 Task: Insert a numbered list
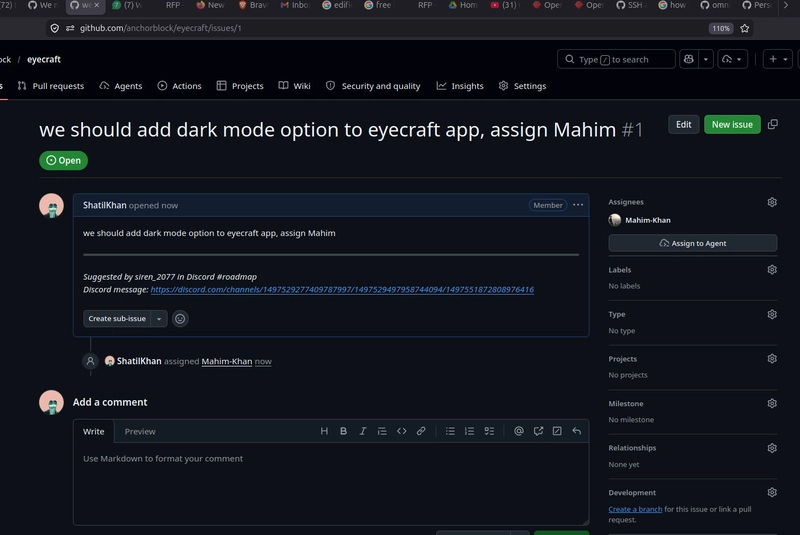(x=469, y=431)
